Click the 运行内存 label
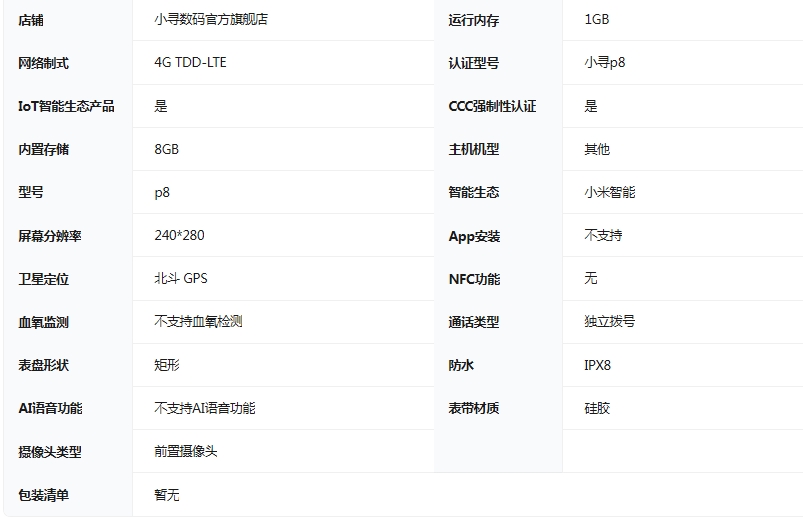The image size is (803, 519). tap(473, 19)
